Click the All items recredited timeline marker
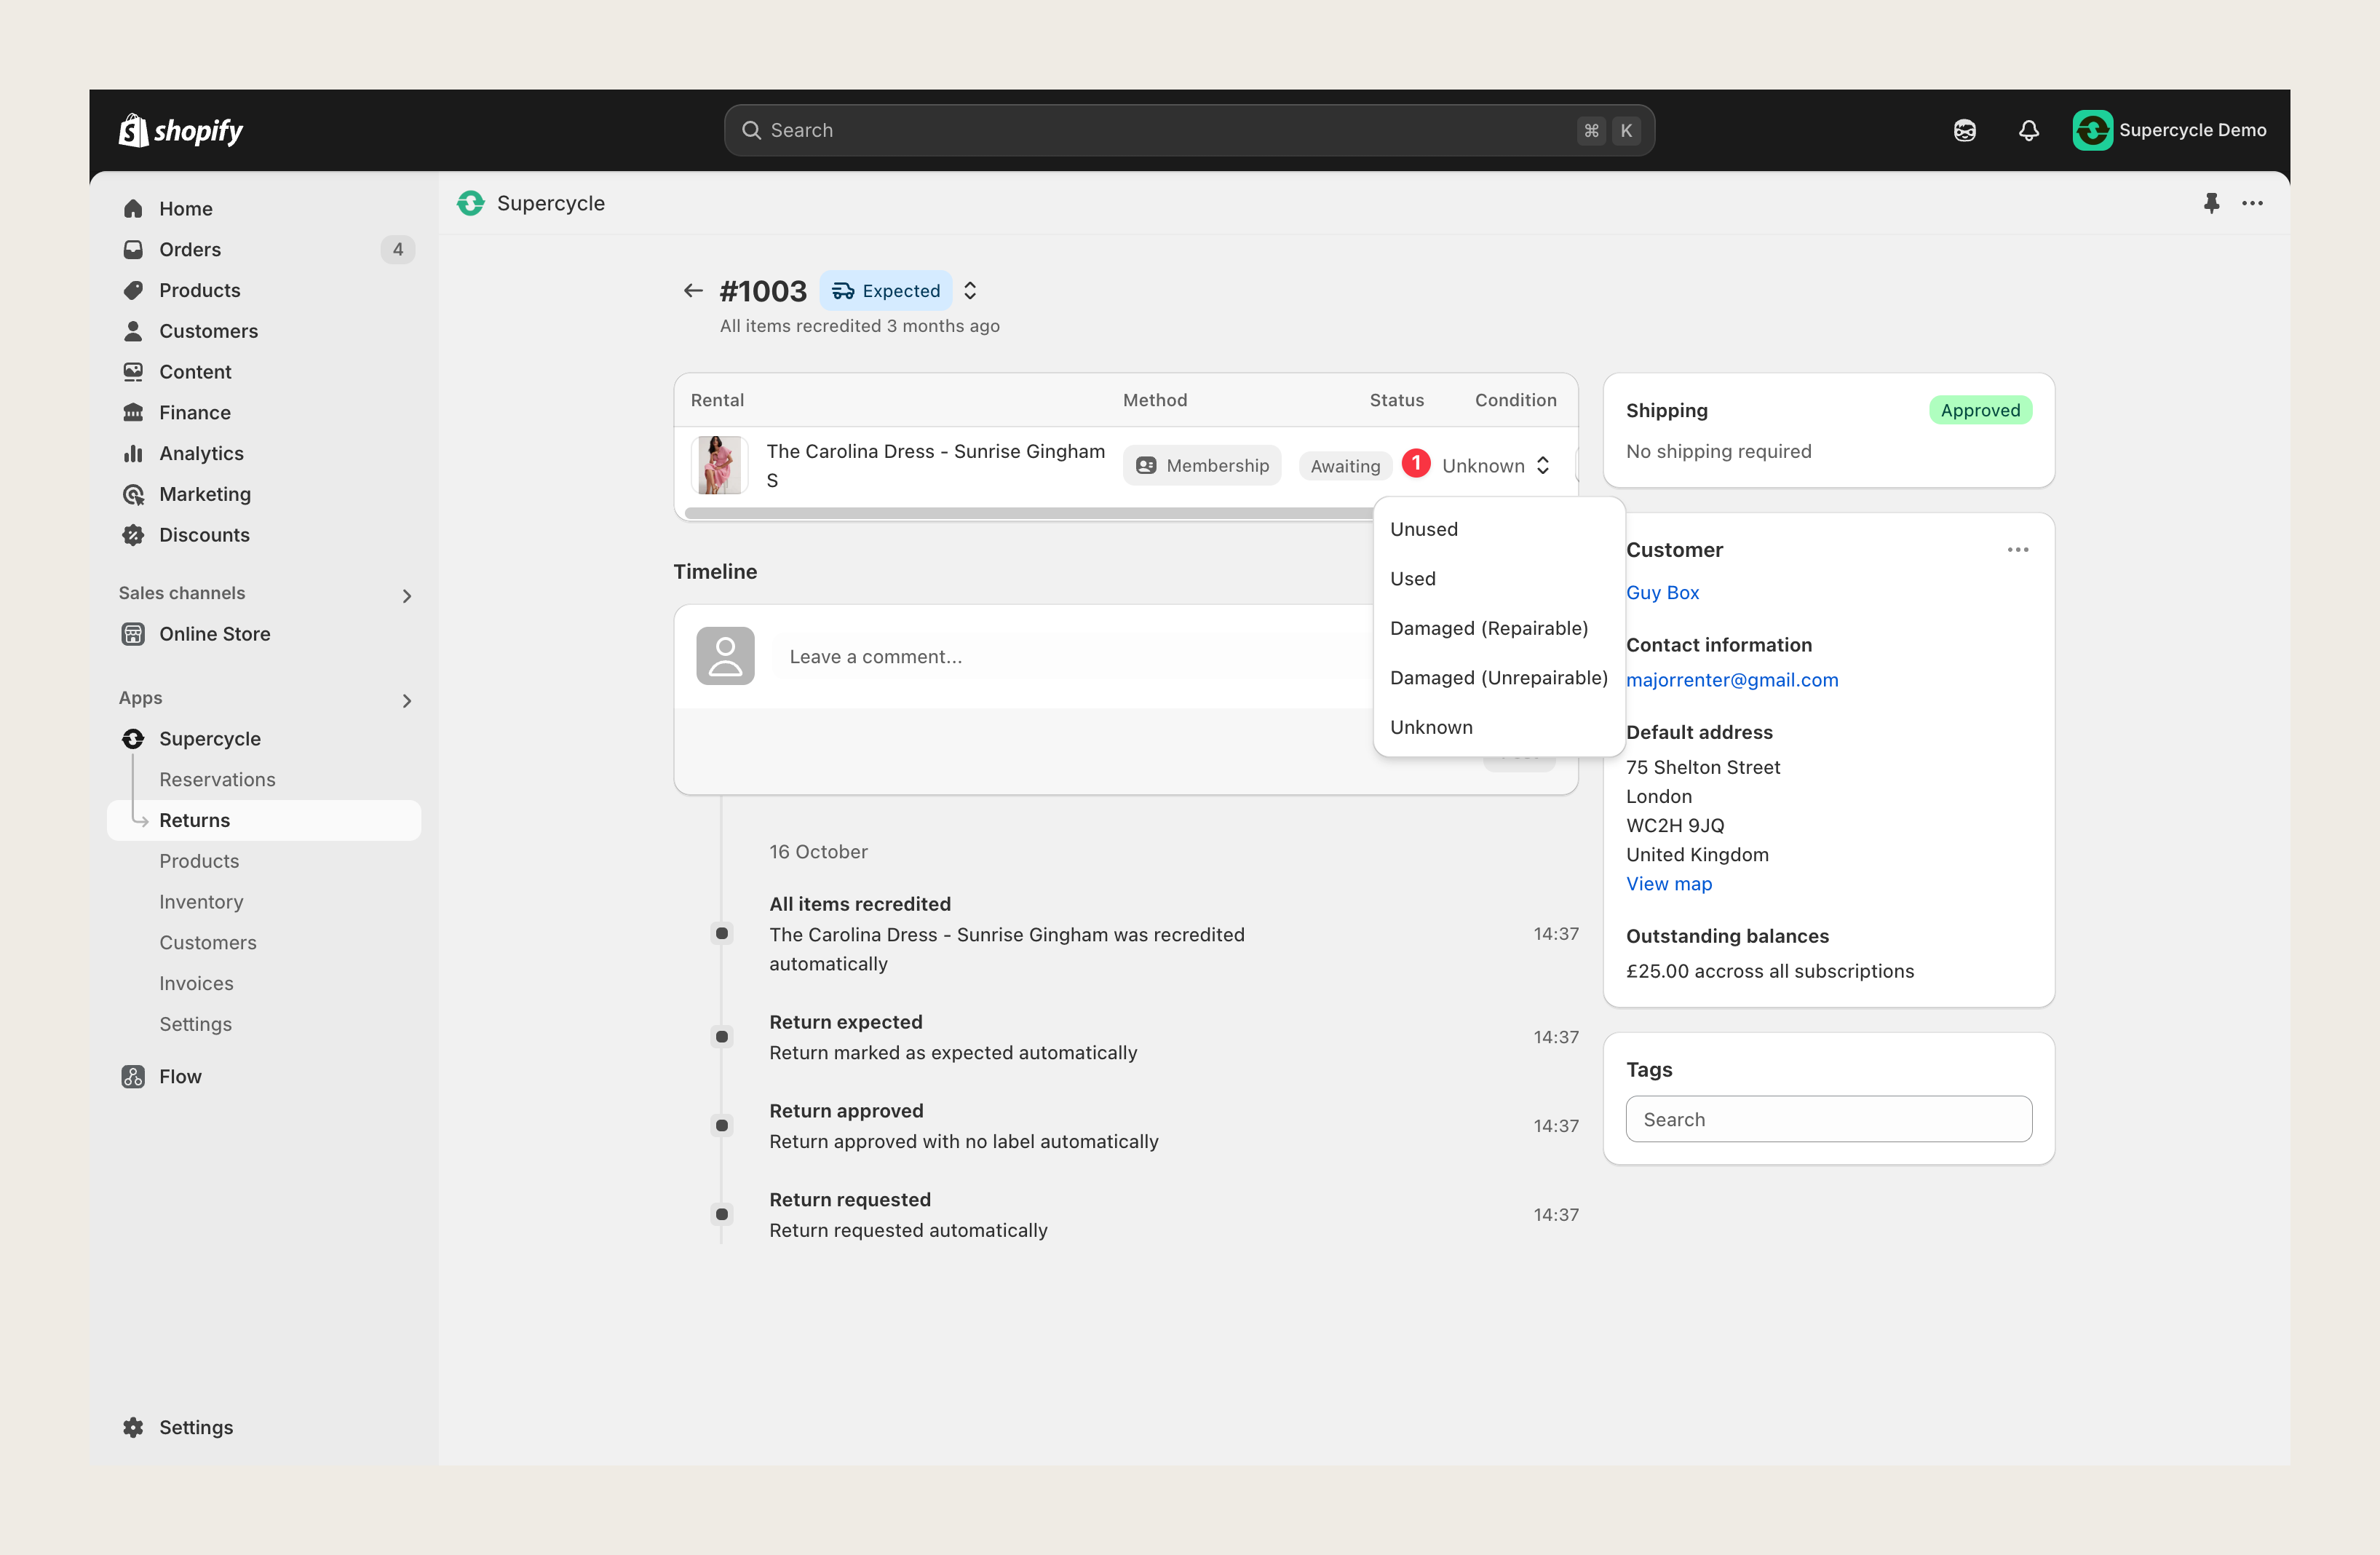Viewport: 2380px width, 1555px height. coord(722,933)
